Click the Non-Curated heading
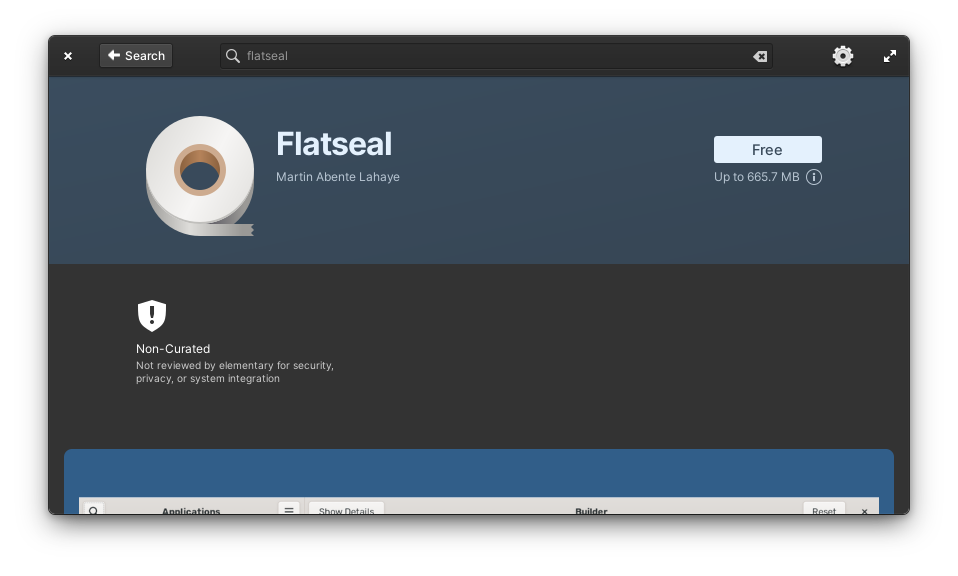958x576 pixels. pyautogui.click(x=173, y=349)
